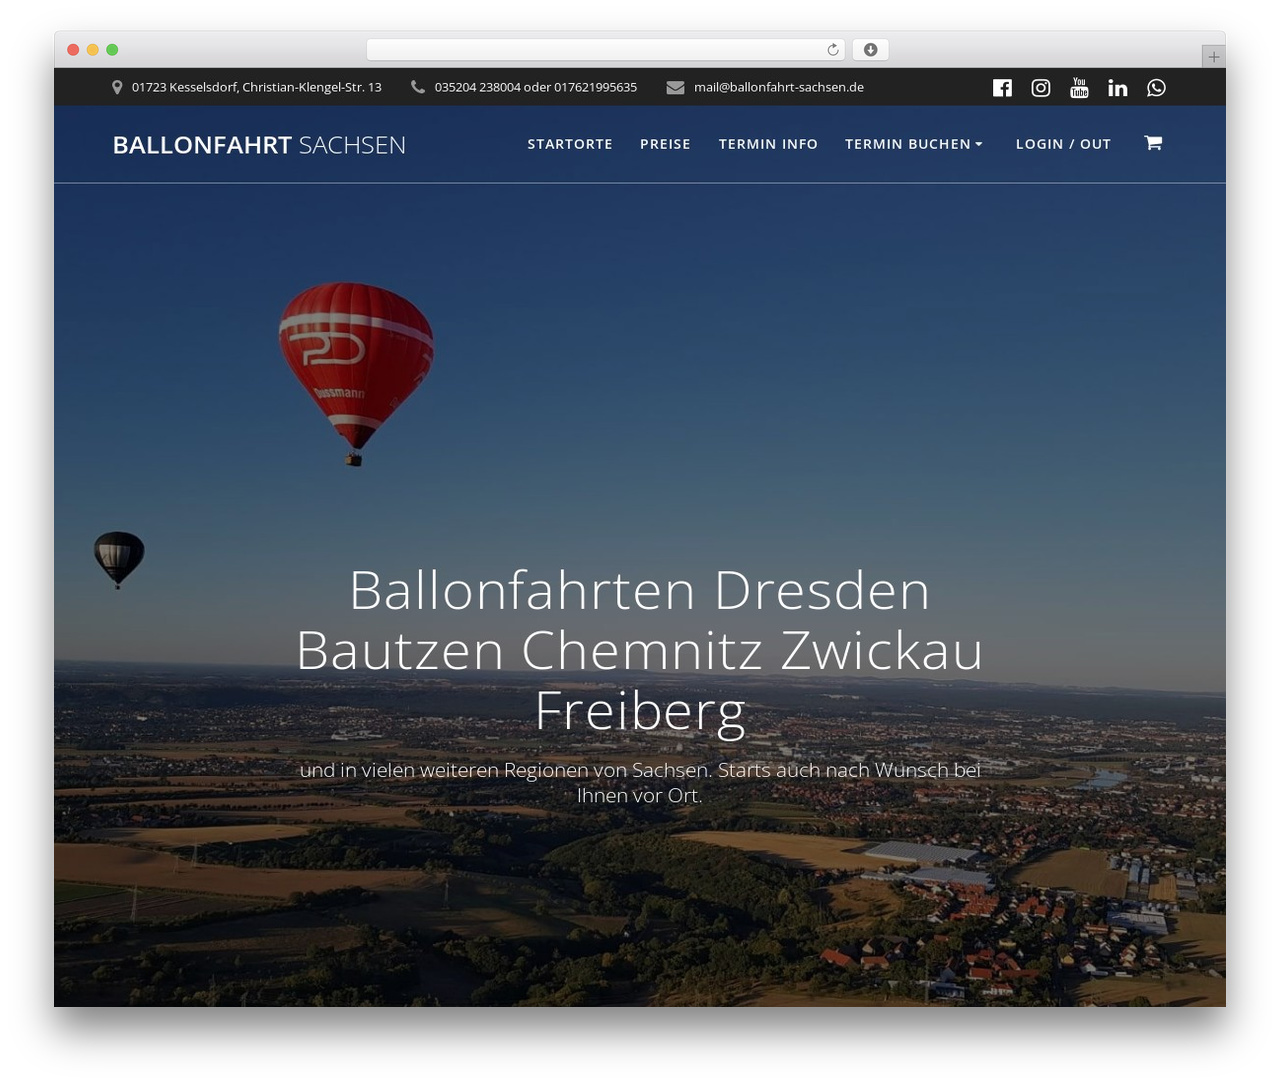Open the YouTube social icon
The width and height of the screenshot is (1280, 1084).
[x=1079, y=88]
